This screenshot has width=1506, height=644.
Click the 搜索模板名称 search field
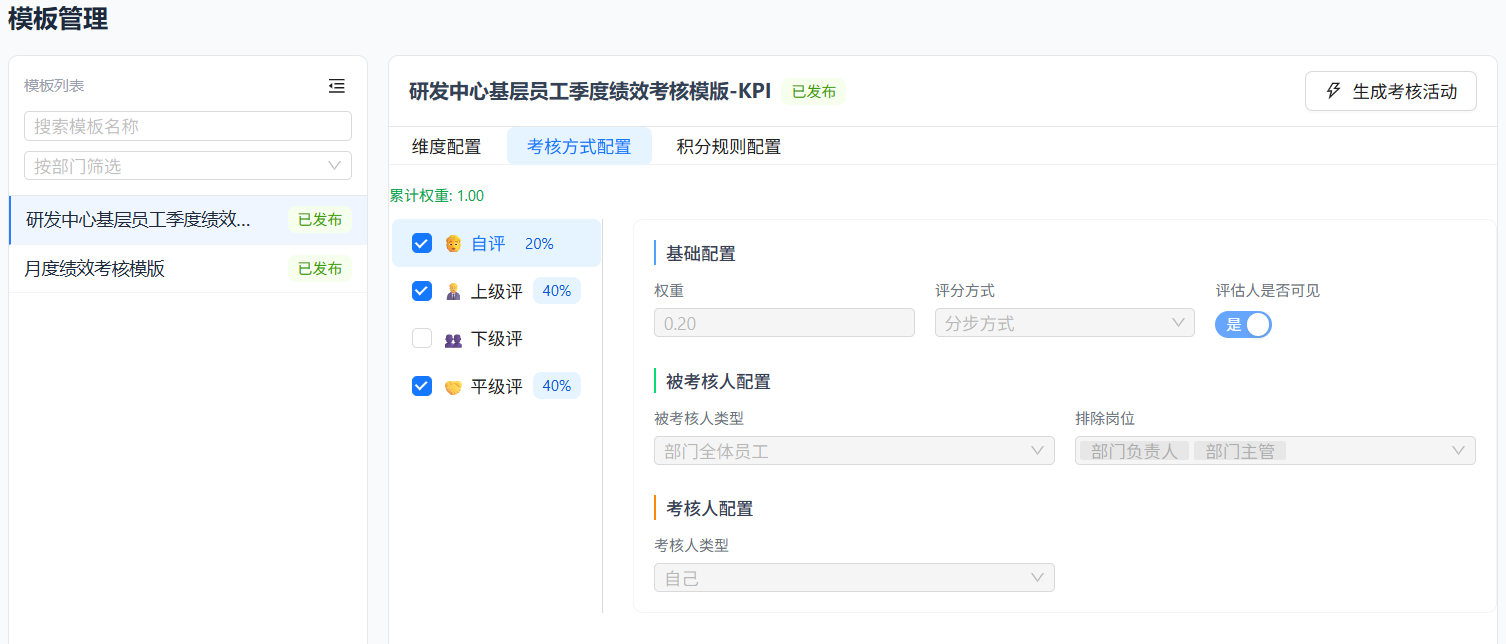pos(188,126)
